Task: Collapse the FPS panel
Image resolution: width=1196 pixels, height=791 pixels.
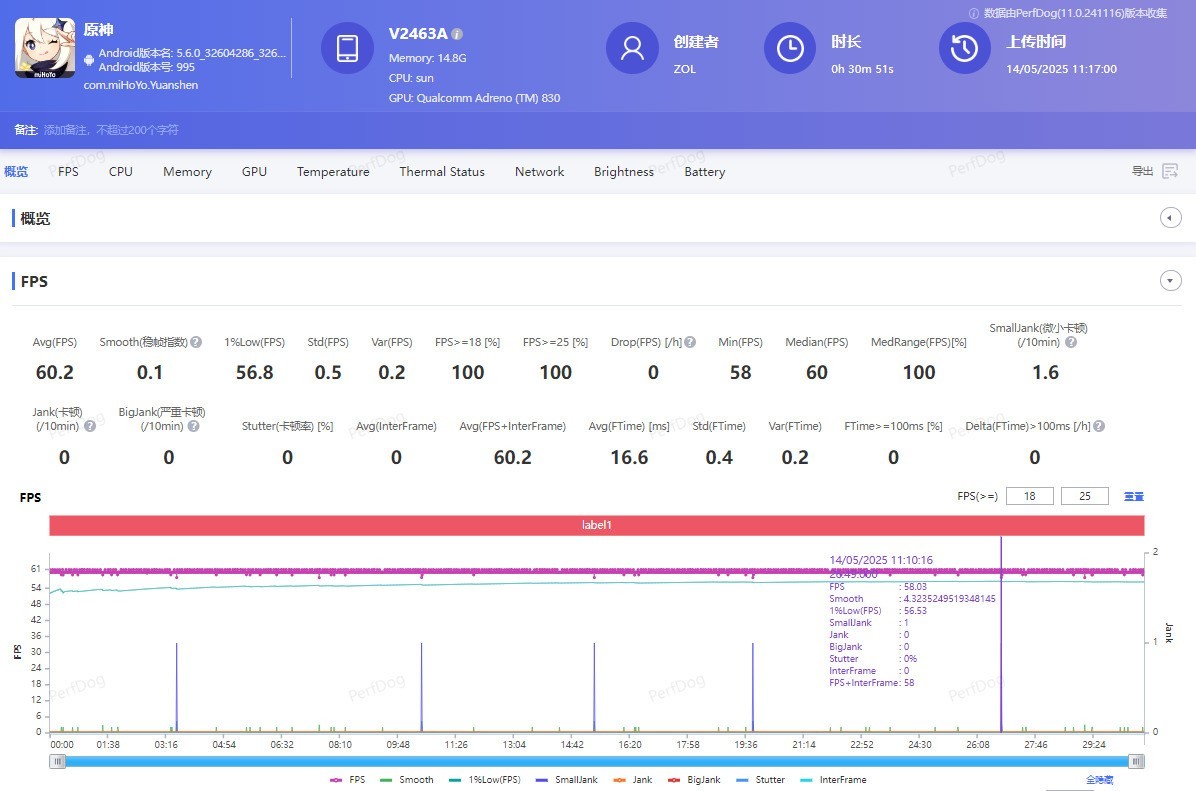Action: 1170,281
